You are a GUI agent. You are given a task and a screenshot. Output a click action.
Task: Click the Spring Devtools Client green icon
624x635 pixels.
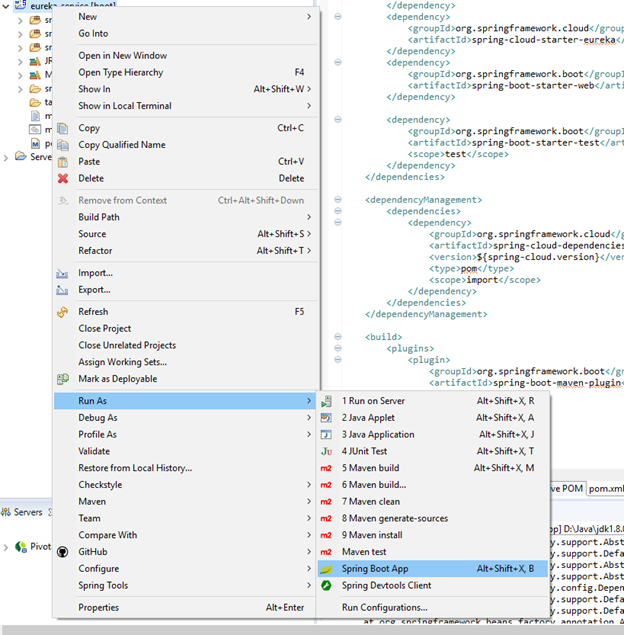(x=326, y=586)
